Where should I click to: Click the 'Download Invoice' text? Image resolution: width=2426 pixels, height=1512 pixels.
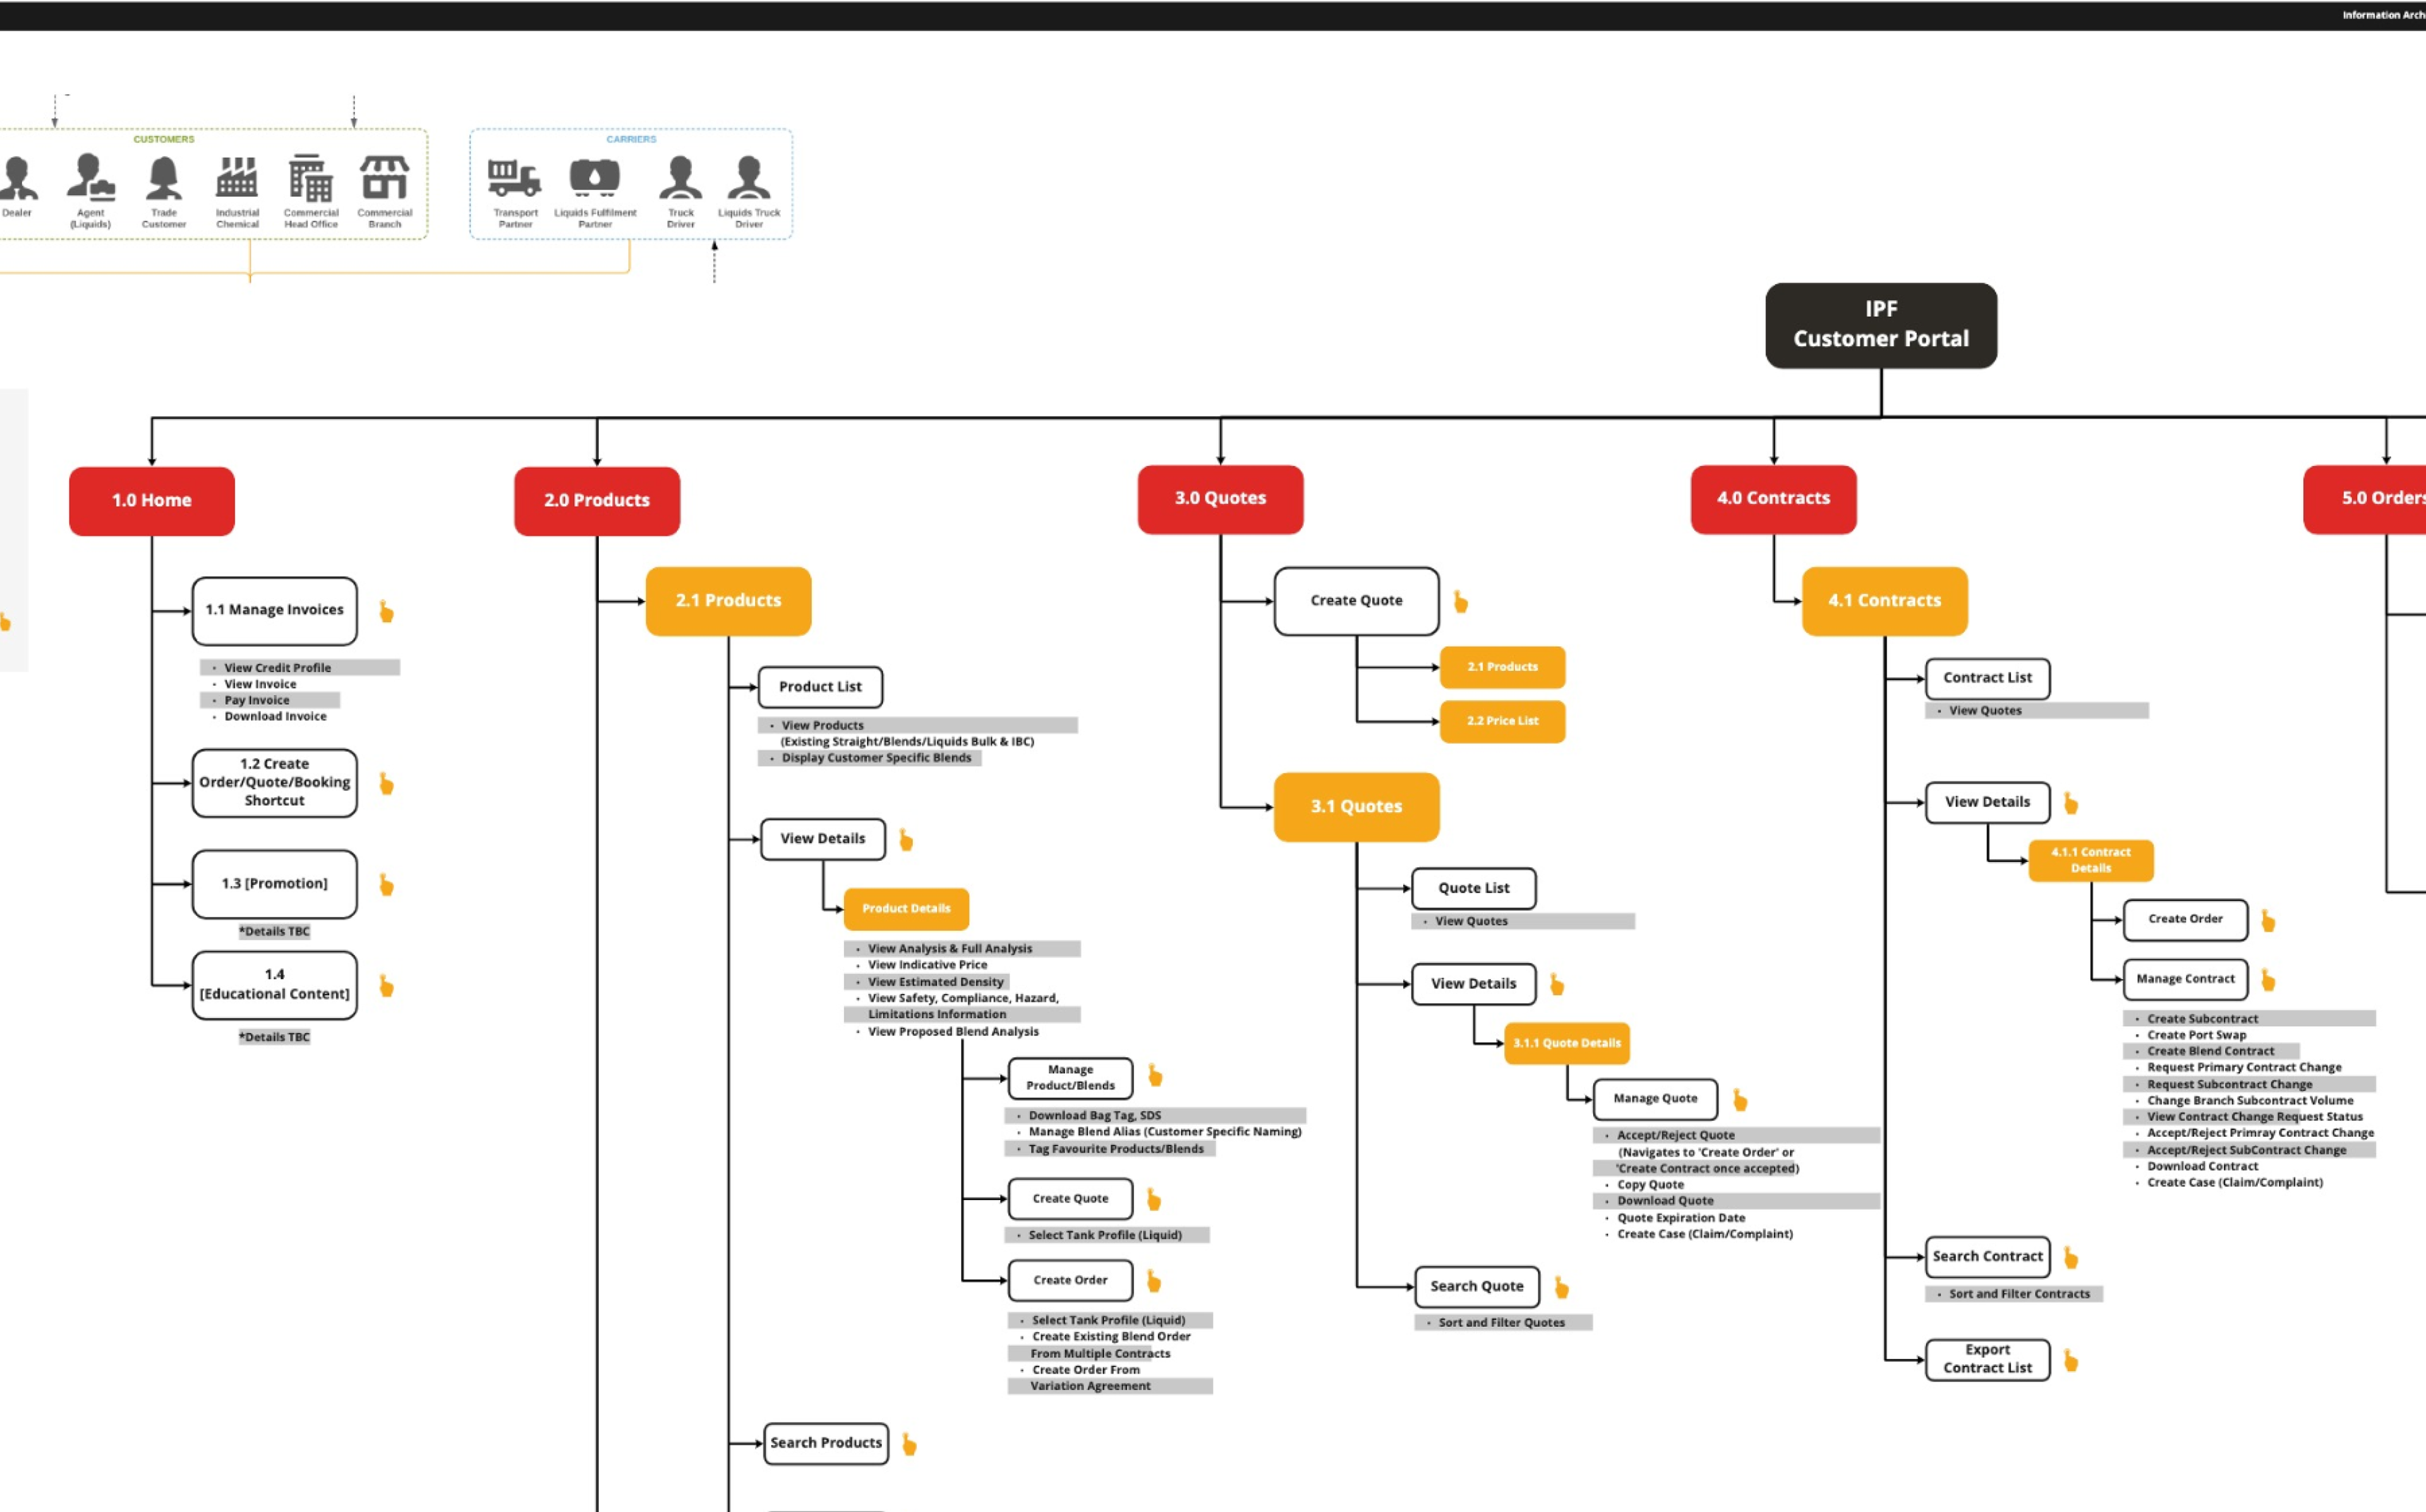coord(275,717)
